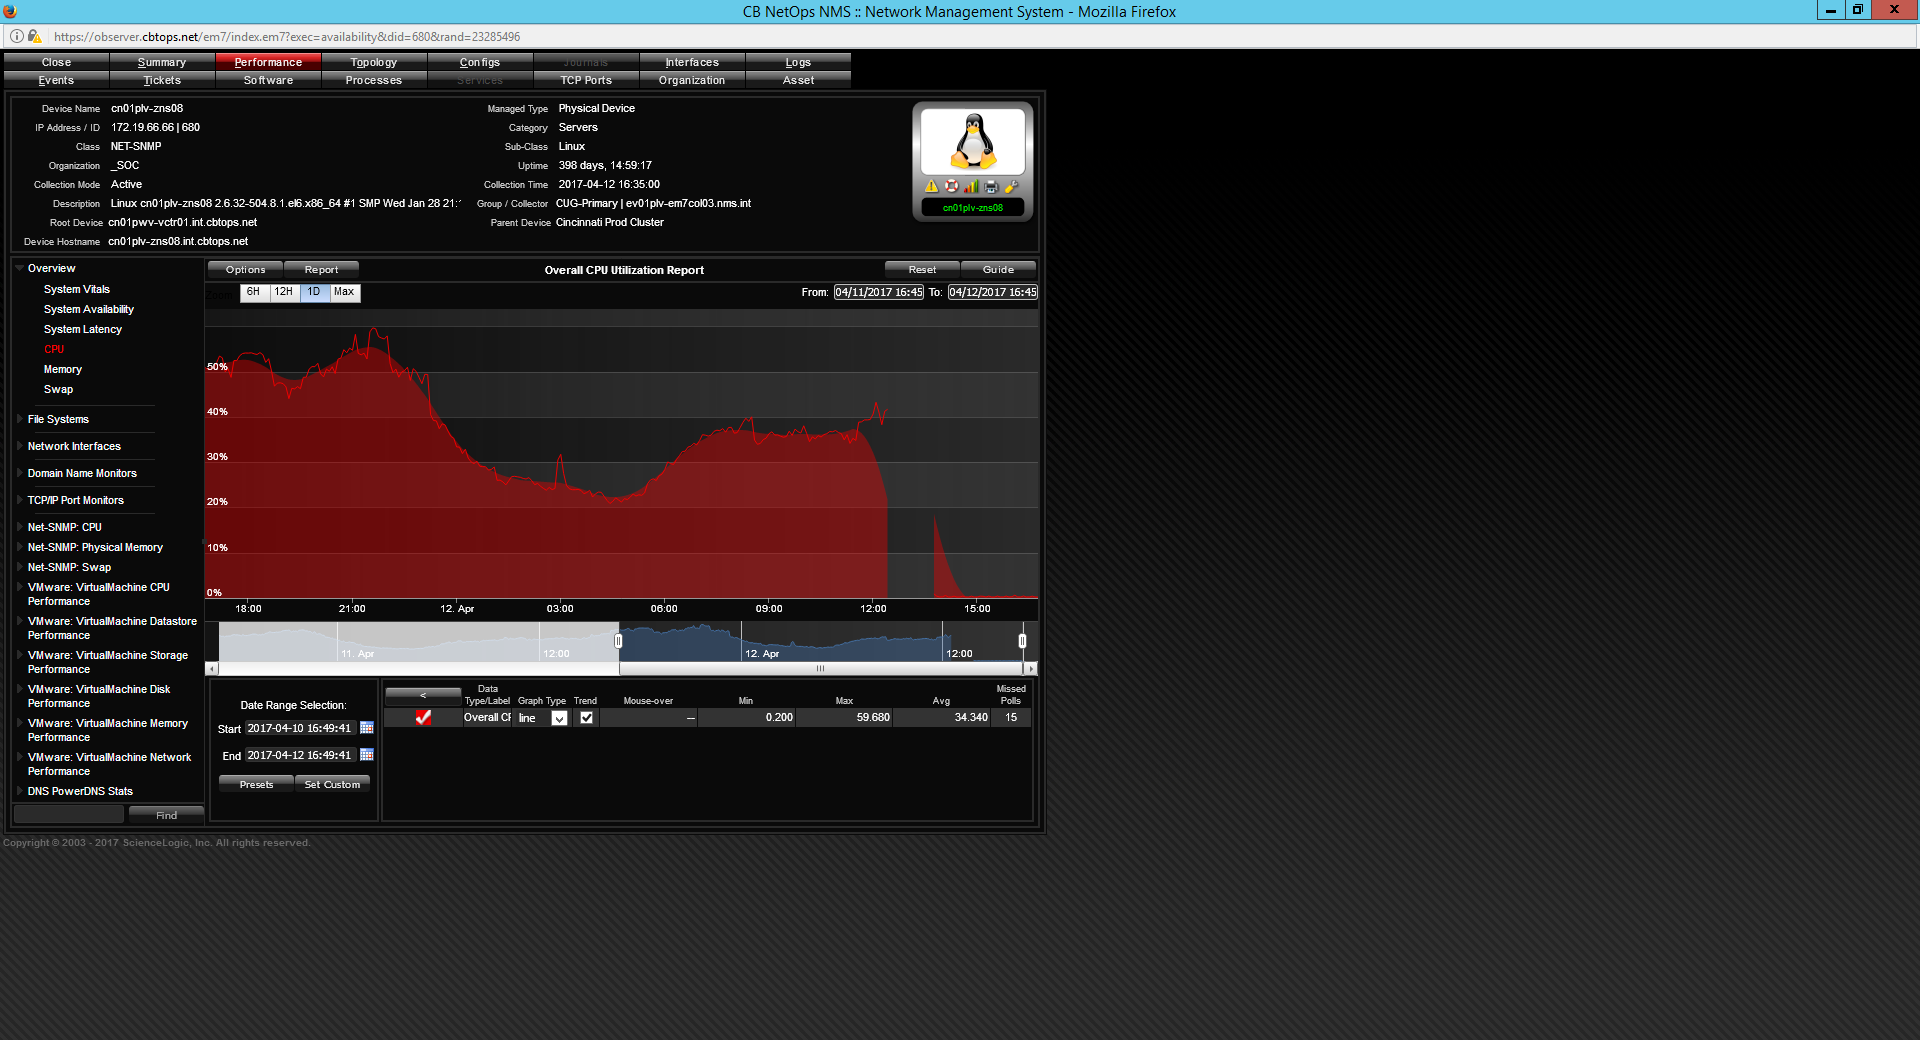Click the To date field

993,292
